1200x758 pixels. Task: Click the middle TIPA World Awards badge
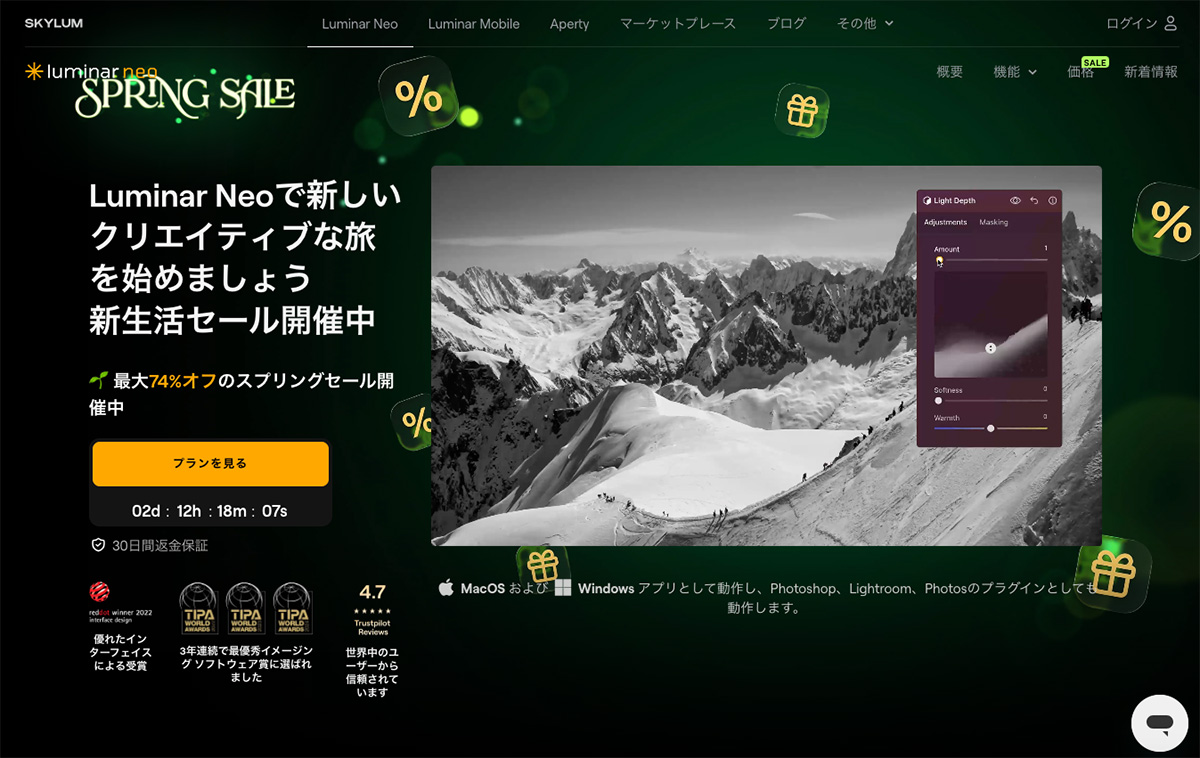pyautogui.click(x=245, y=609)
